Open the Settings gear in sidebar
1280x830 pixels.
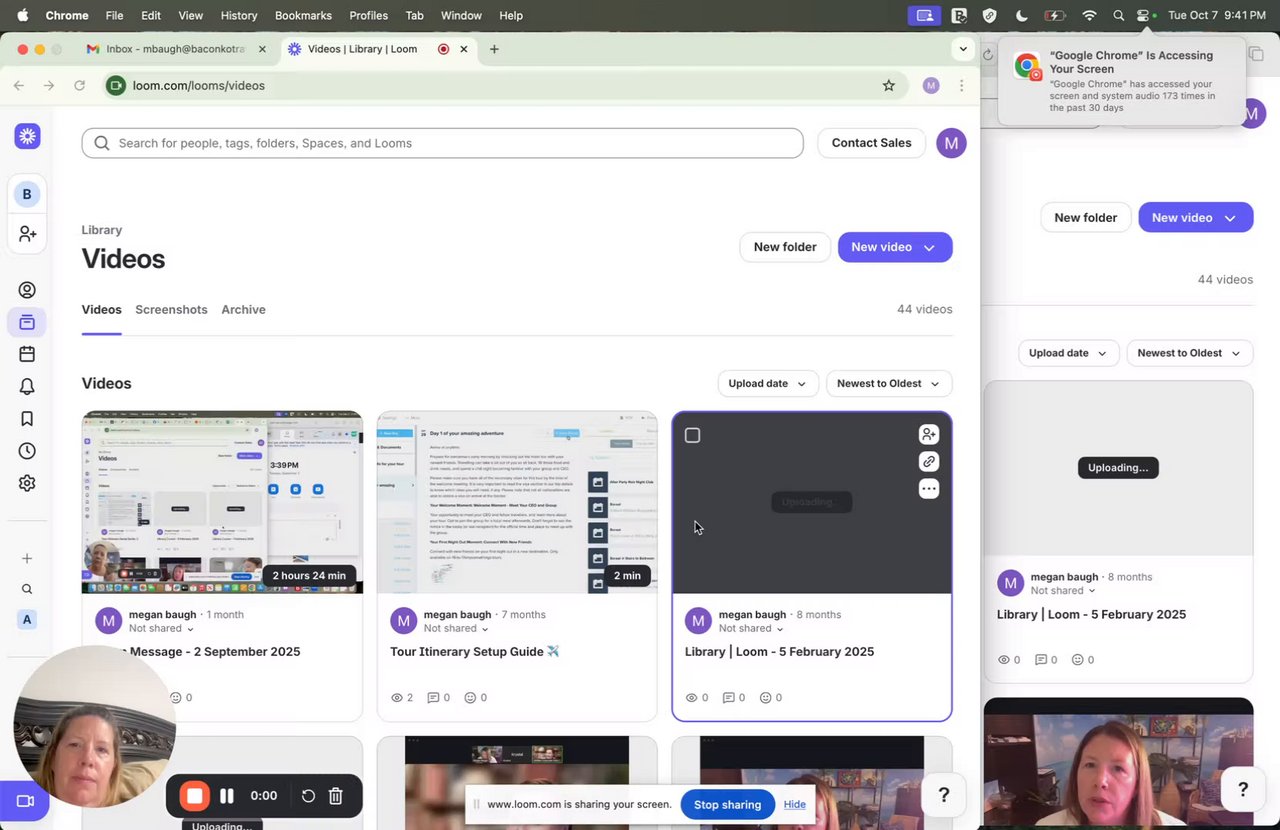pos(27,483)
